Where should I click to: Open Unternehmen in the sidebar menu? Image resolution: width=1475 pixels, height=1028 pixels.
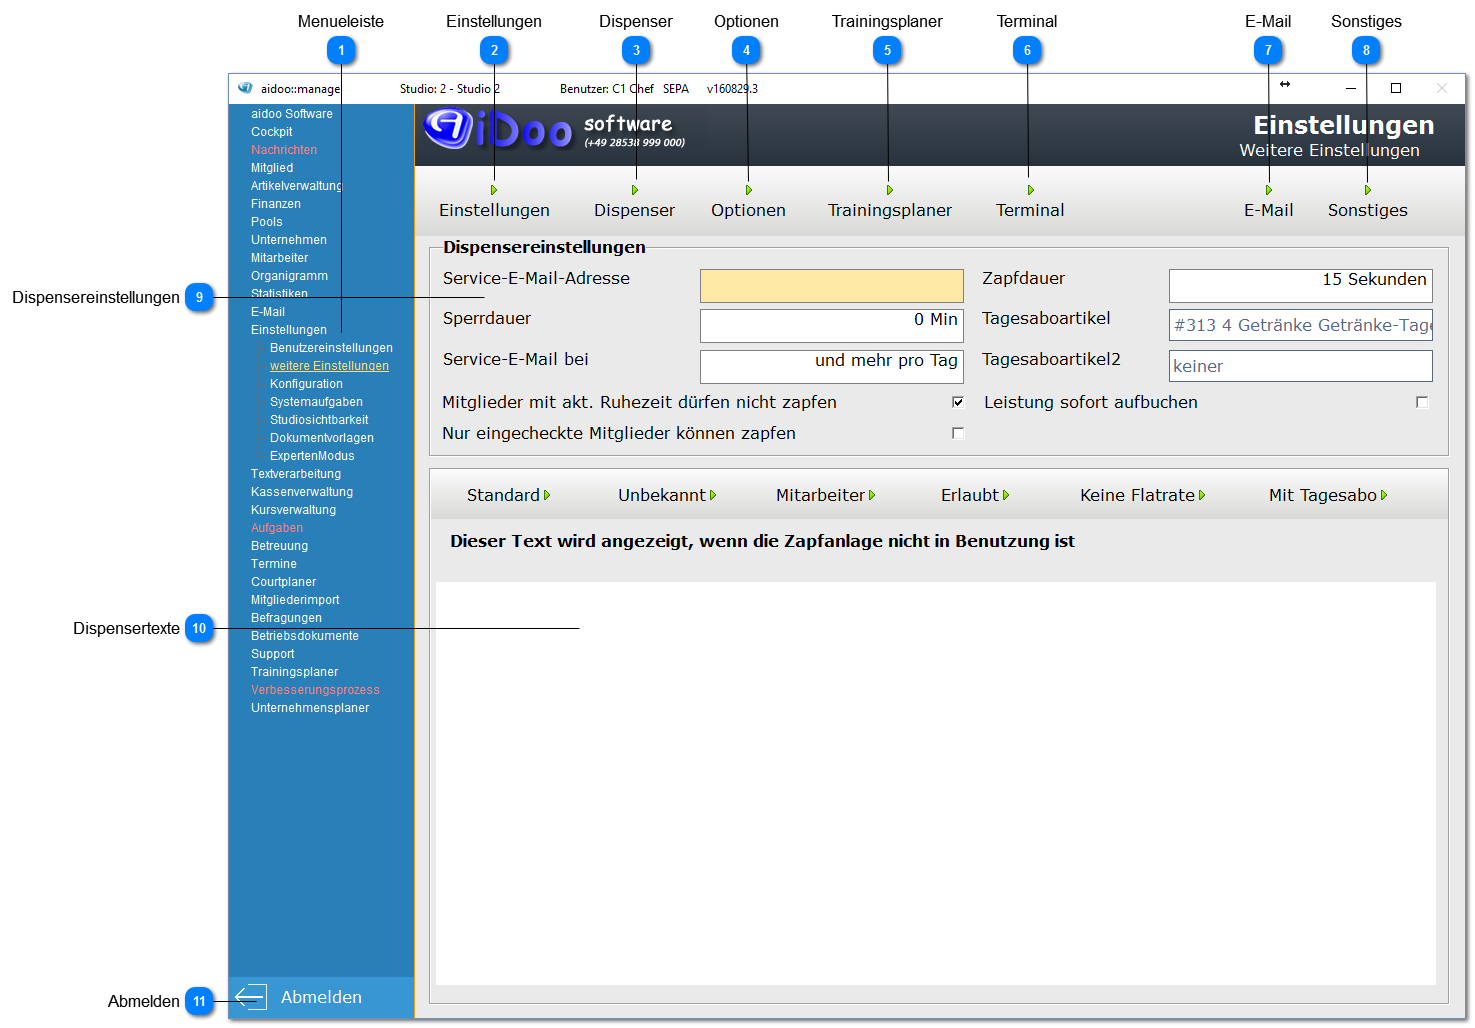point(289,240)
